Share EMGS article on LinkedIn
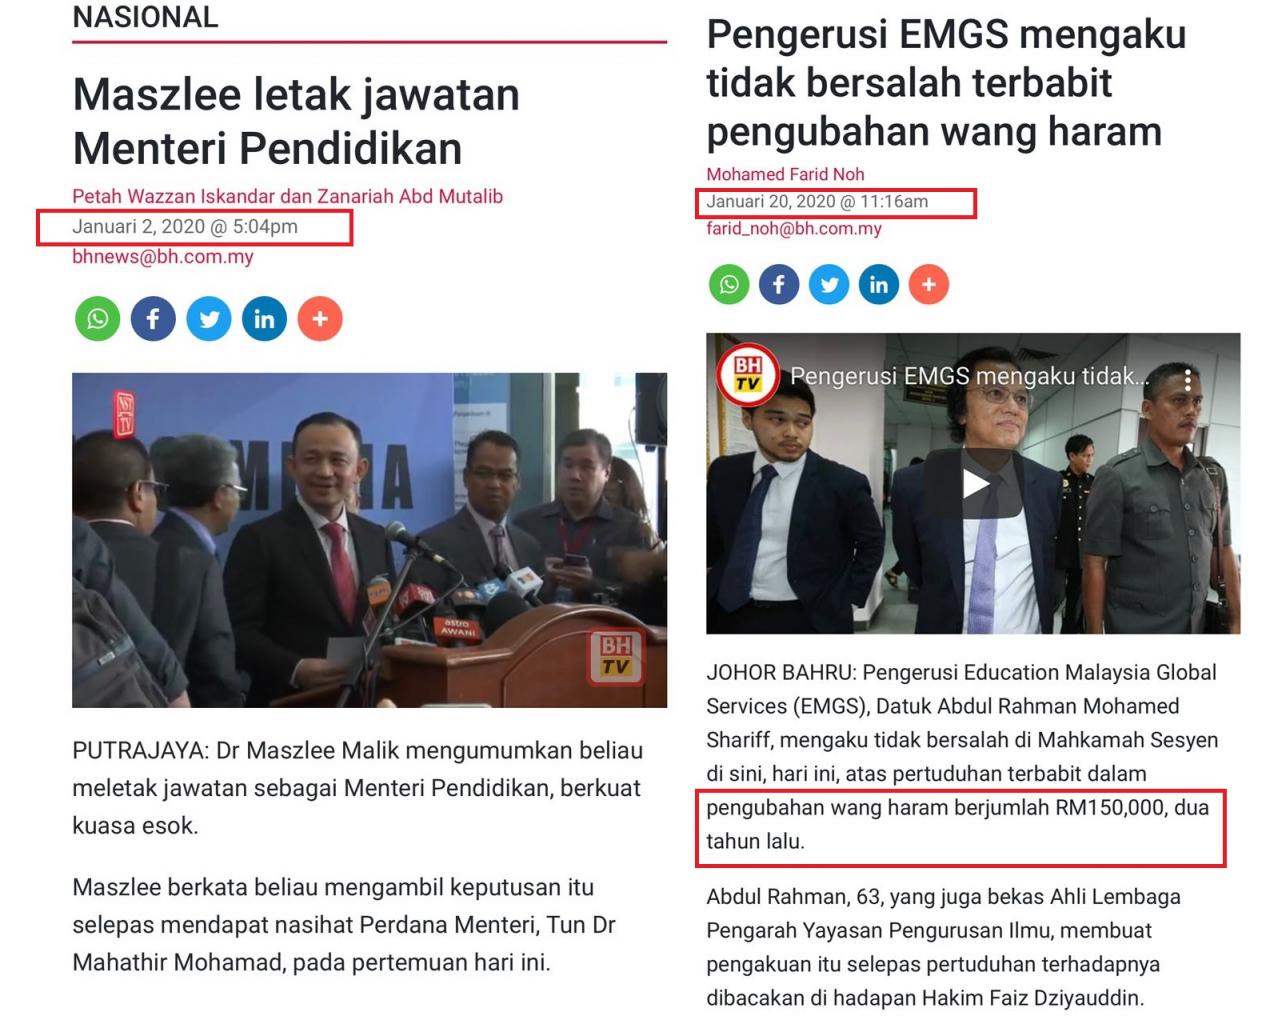 point(879,285)
